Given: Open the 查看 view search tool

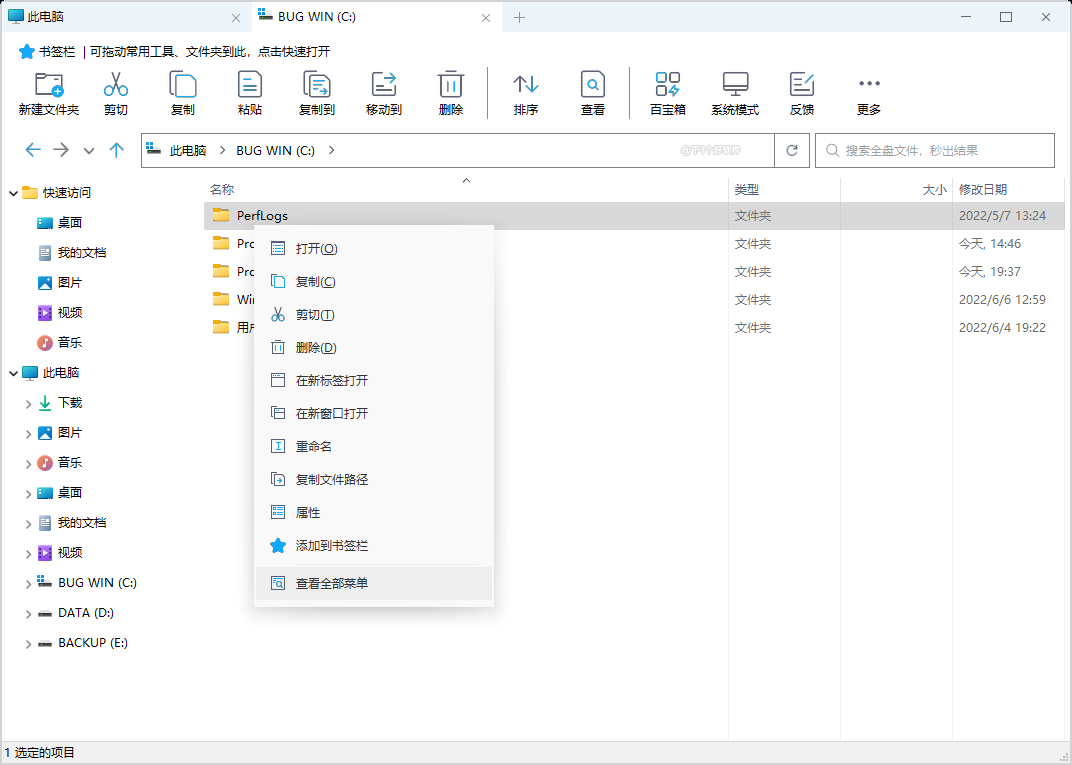Looking at the screenshot, I should click(x=592, y=92).
